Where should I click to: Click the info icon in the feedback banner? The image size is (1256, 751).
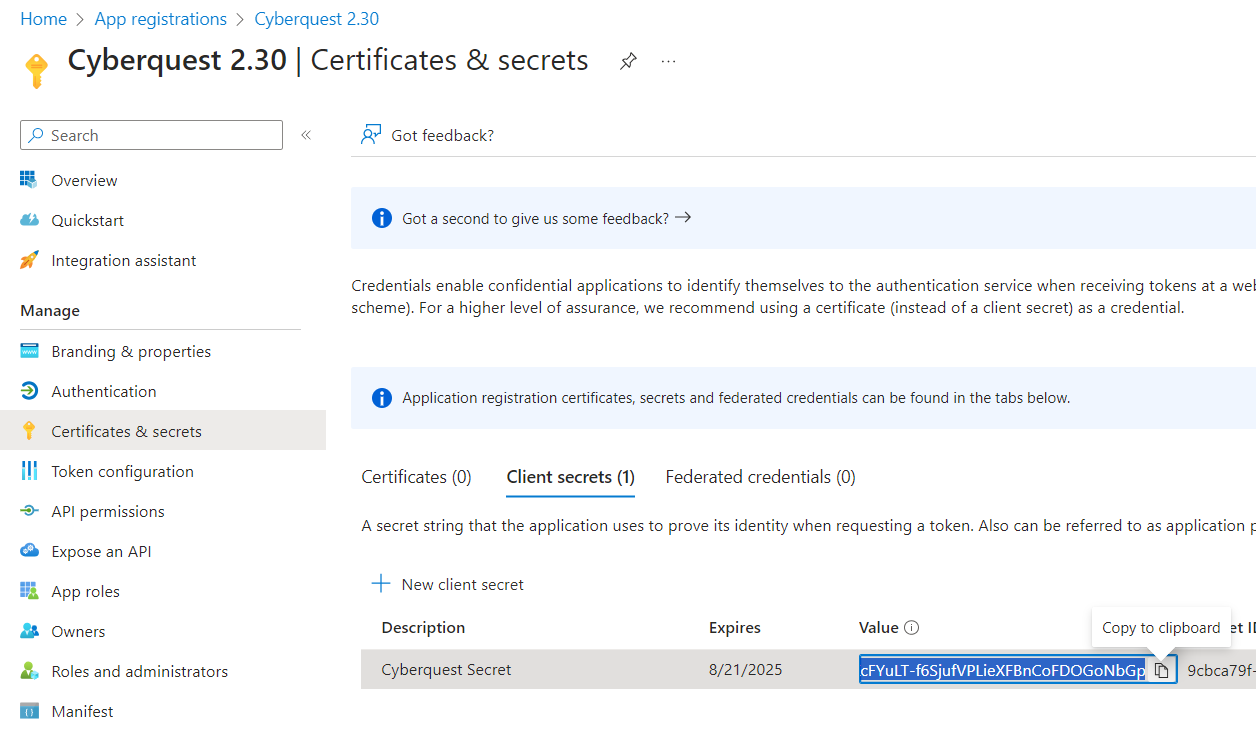coord(381,218)
